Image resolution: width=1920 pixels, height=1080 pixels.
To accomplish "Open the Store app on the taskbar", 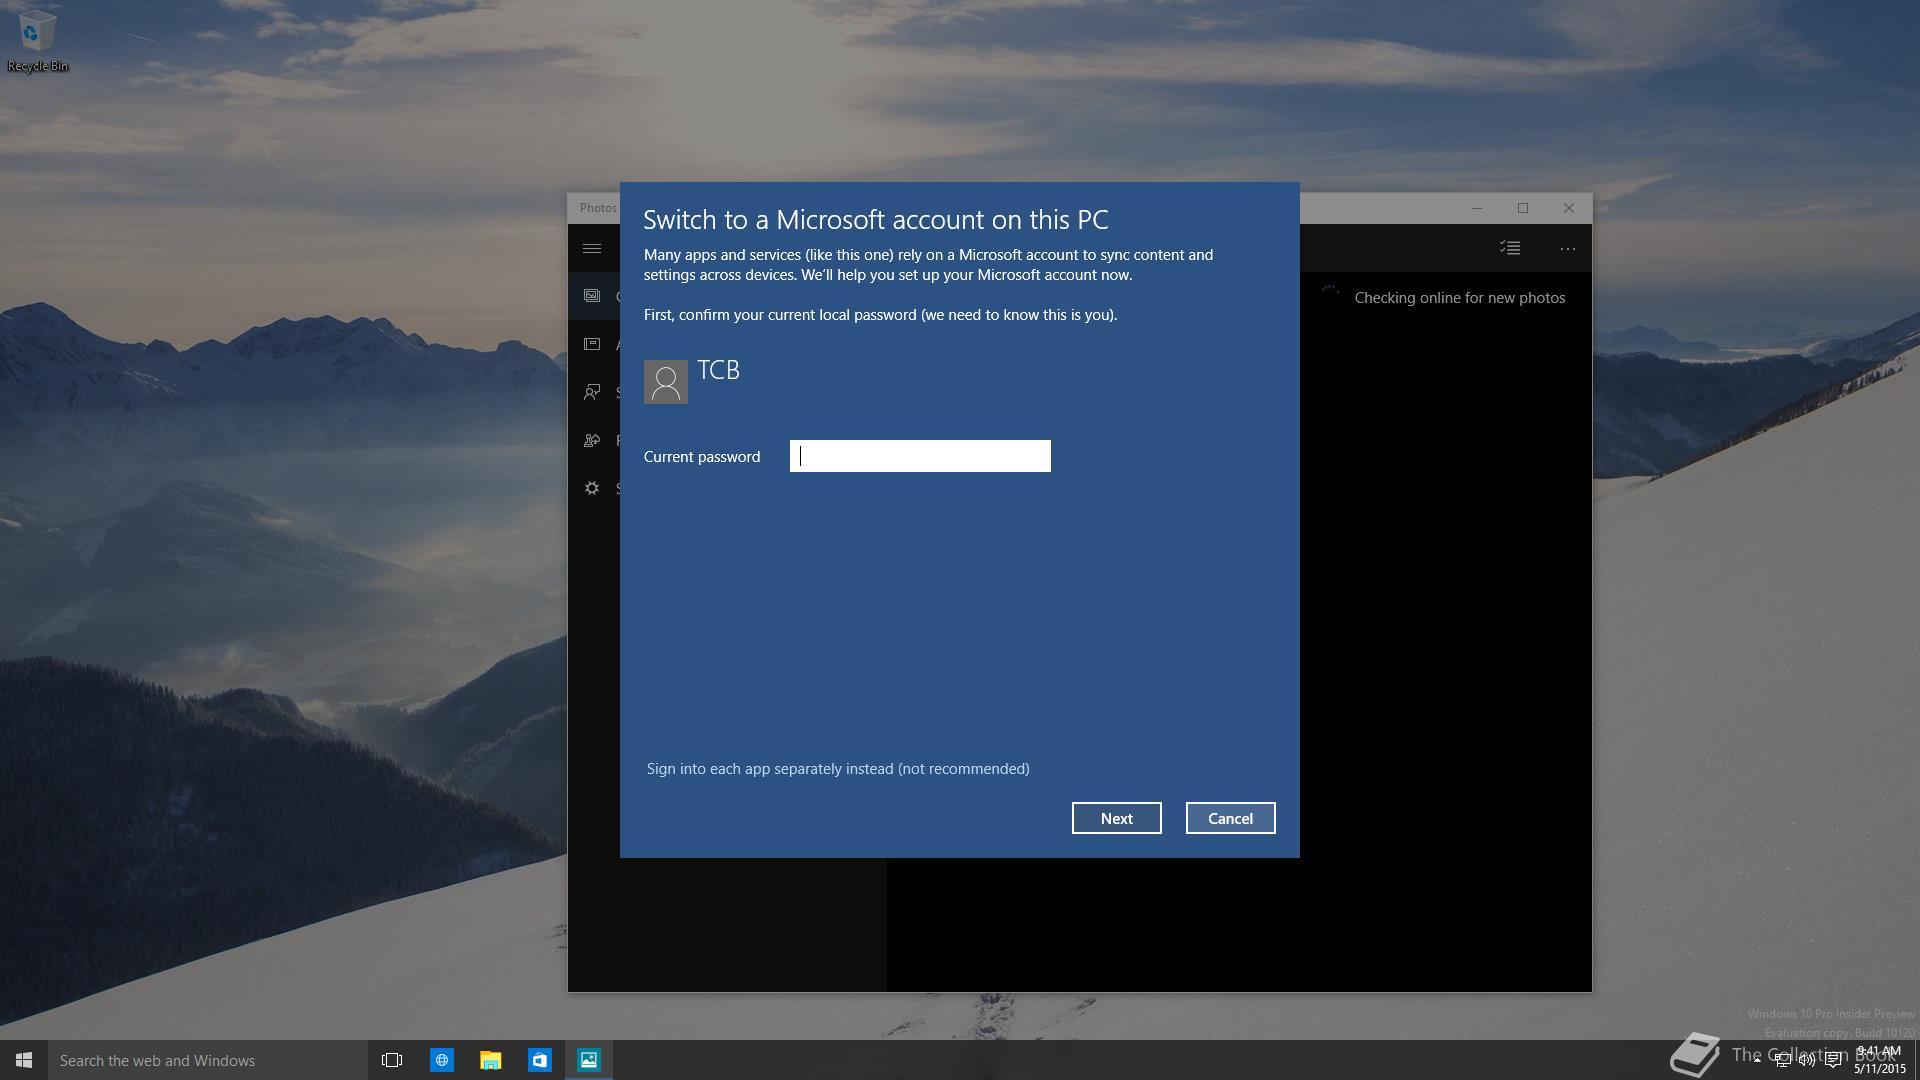I will click(x=539, y=1060).
